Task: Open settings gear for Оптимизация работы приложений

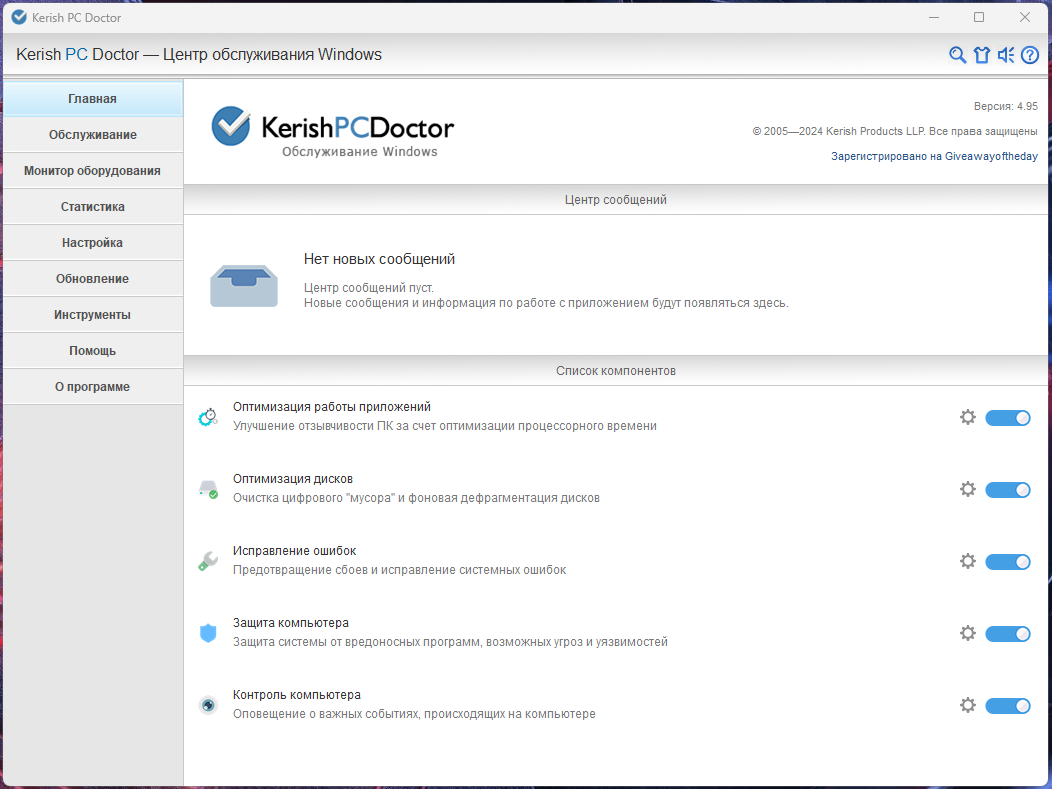Action: [x=967, y=417]
